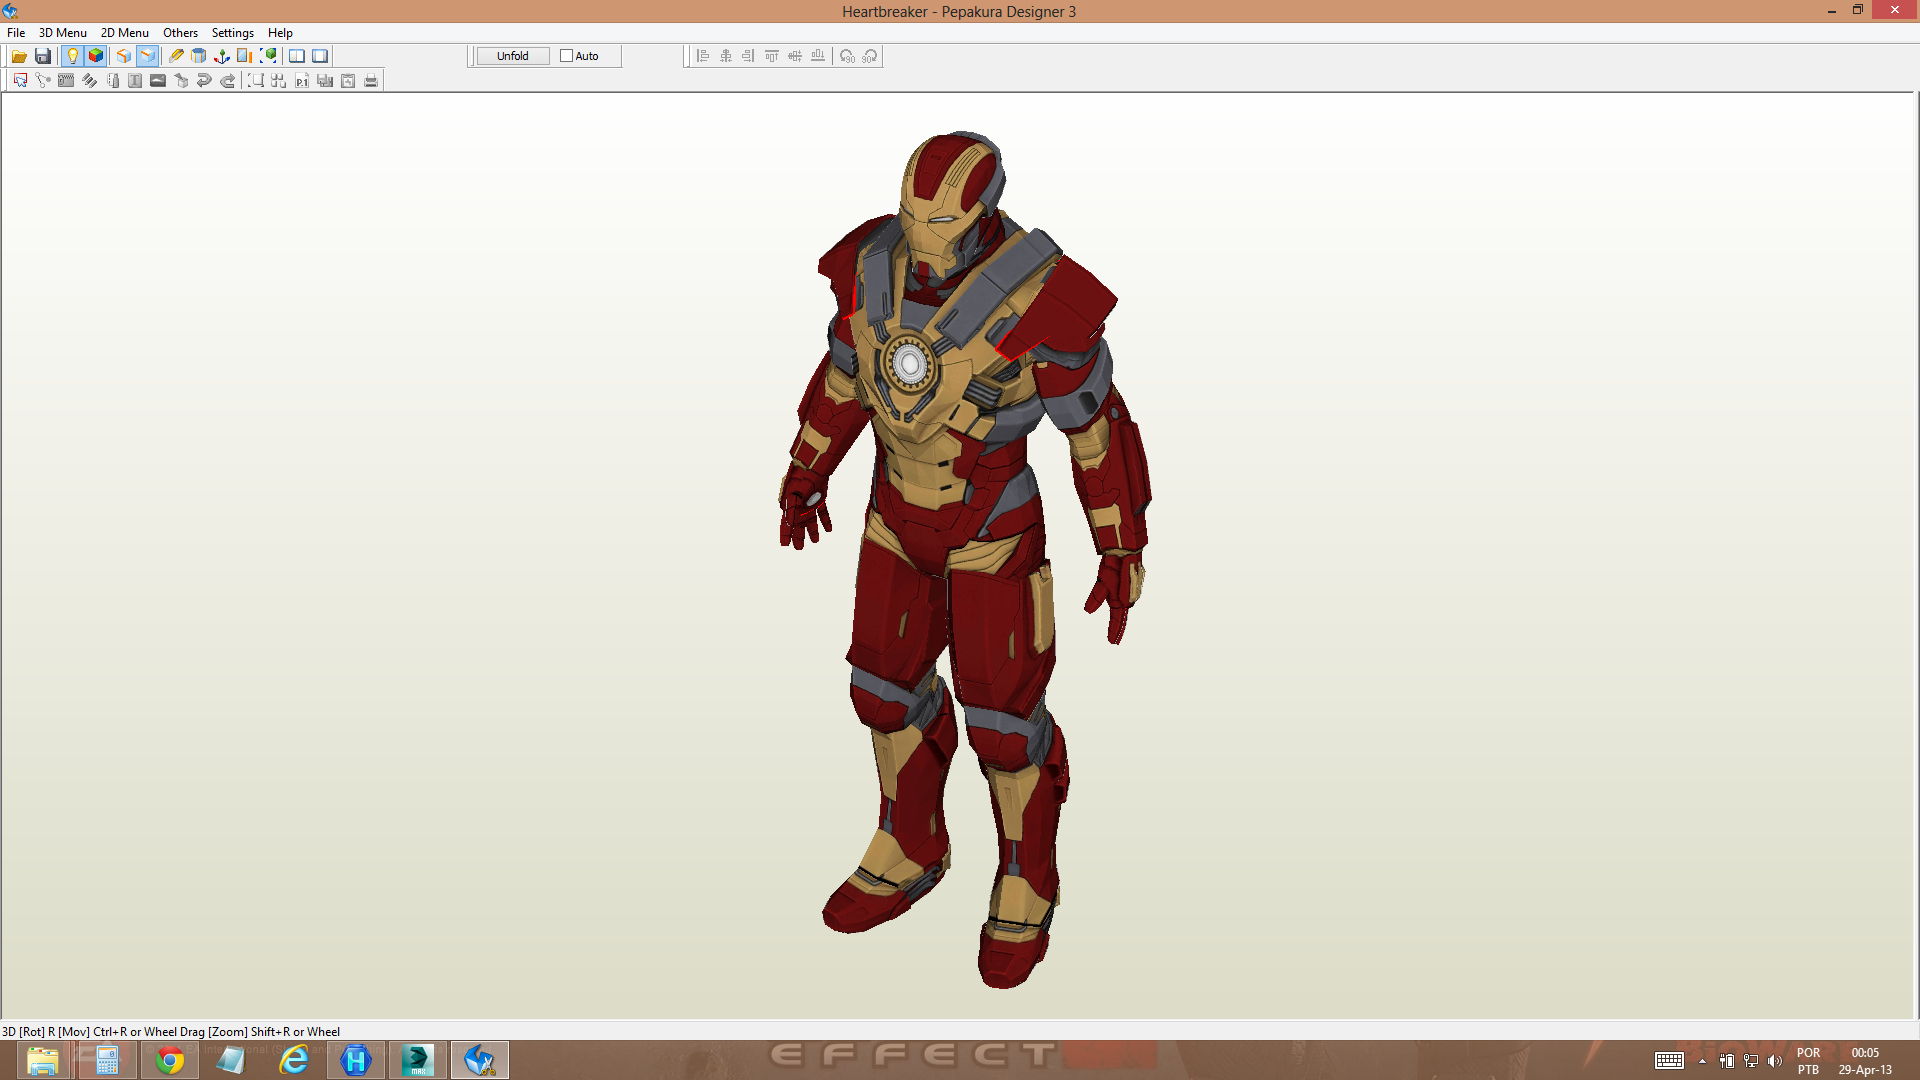Open the Help menu

point(280,33)
